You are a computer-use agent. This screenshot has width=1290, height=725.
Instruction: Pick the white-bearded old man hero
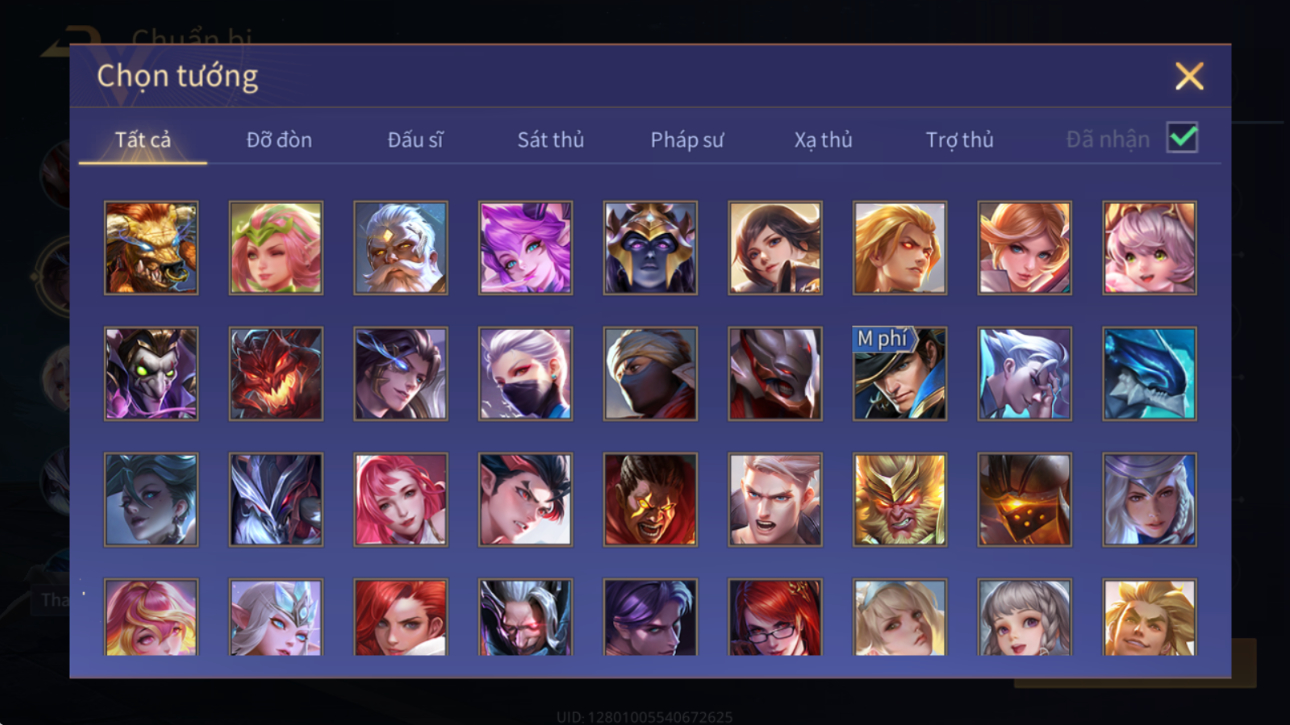[x=400, y=248]
